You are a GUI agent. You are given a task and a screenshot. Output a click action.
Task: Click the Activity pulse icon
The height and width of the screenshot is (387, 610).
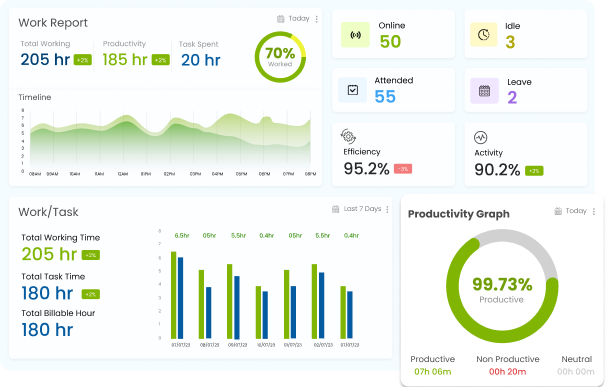[480, 137]
